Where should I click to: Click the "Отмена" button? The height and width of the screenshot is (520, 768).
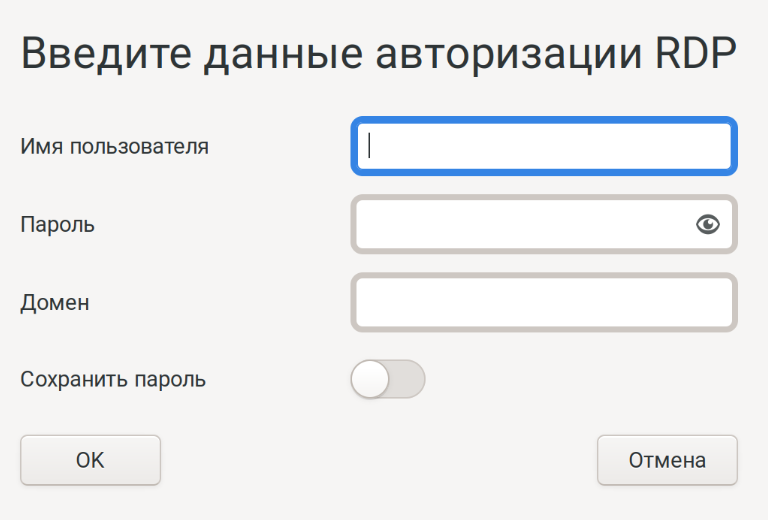[667, 460]
